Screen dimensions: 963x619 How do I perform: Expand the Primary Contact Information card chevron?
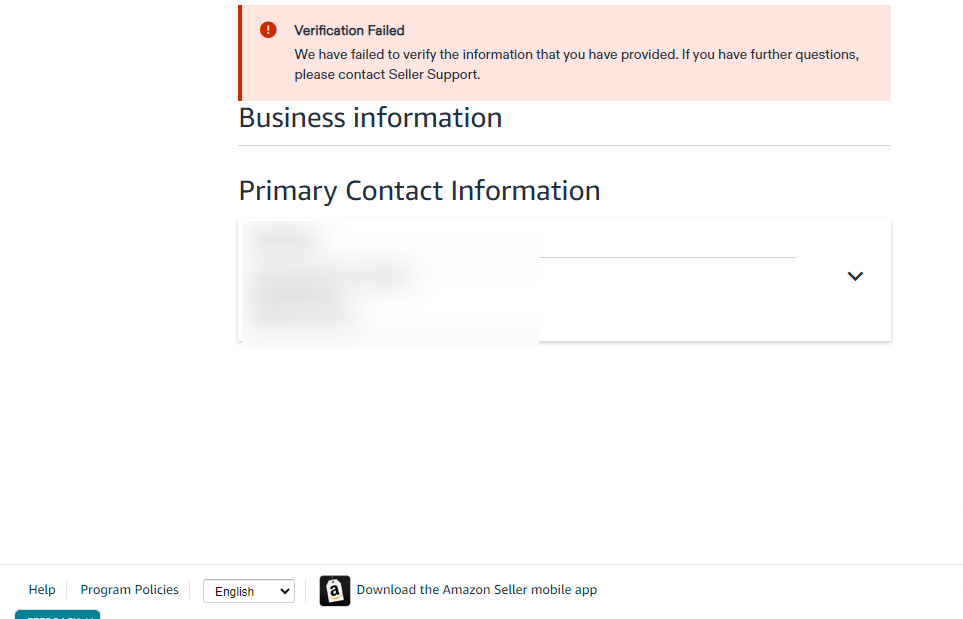855,276
